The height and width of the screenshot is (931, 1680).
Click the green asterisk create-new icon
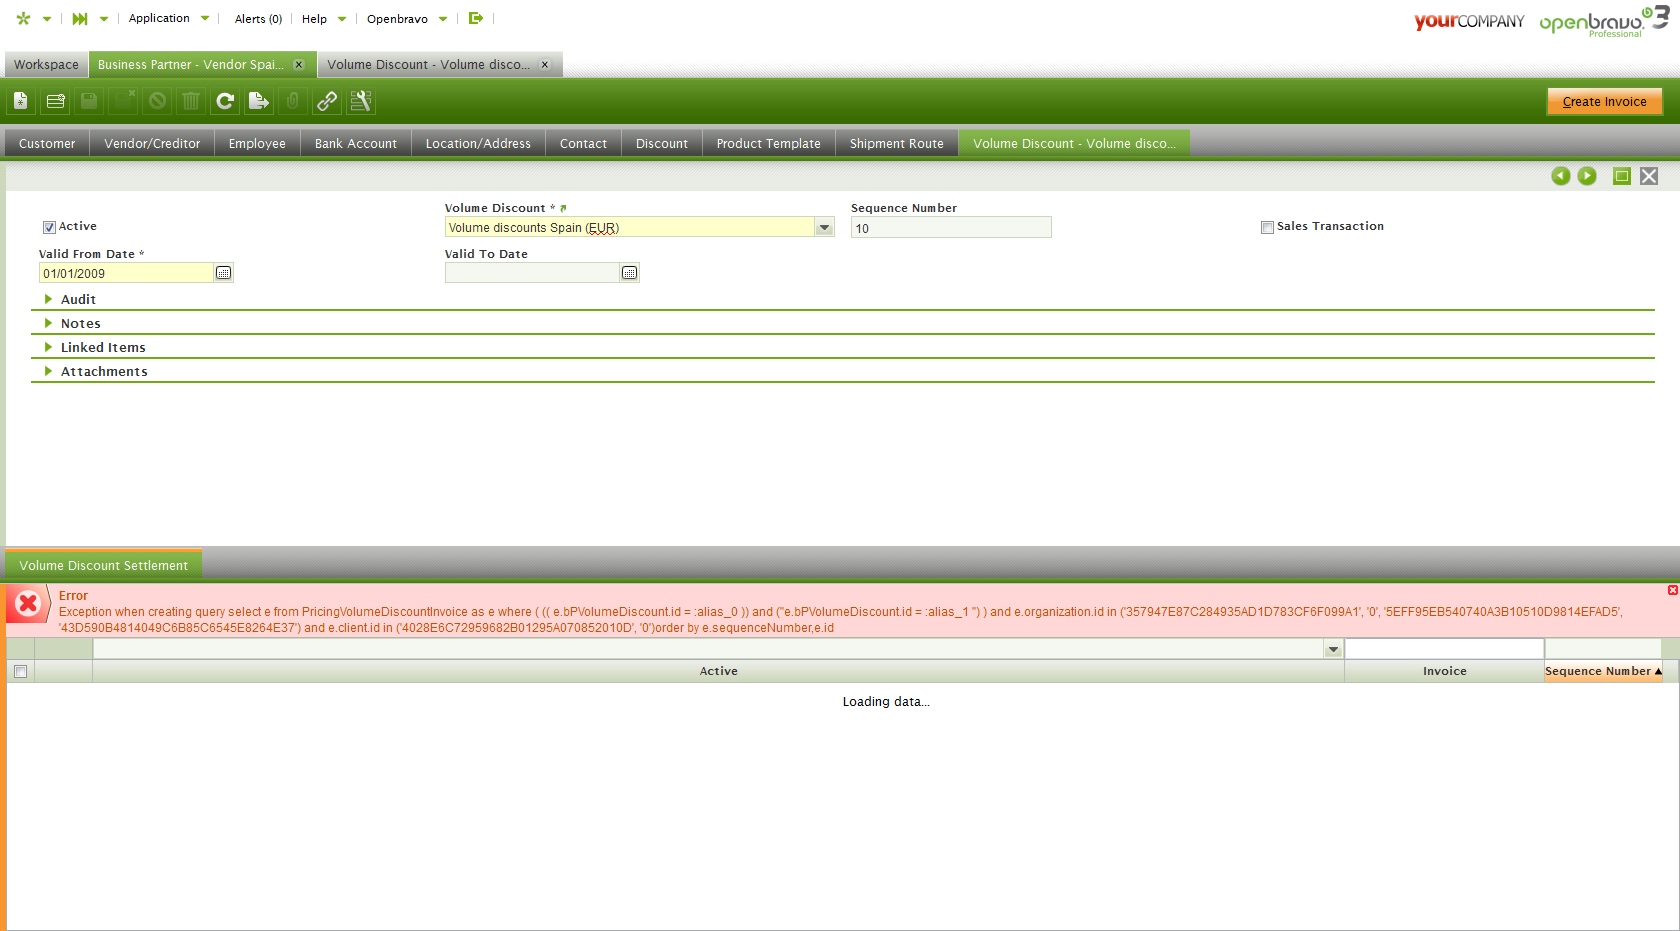[23, 18]
